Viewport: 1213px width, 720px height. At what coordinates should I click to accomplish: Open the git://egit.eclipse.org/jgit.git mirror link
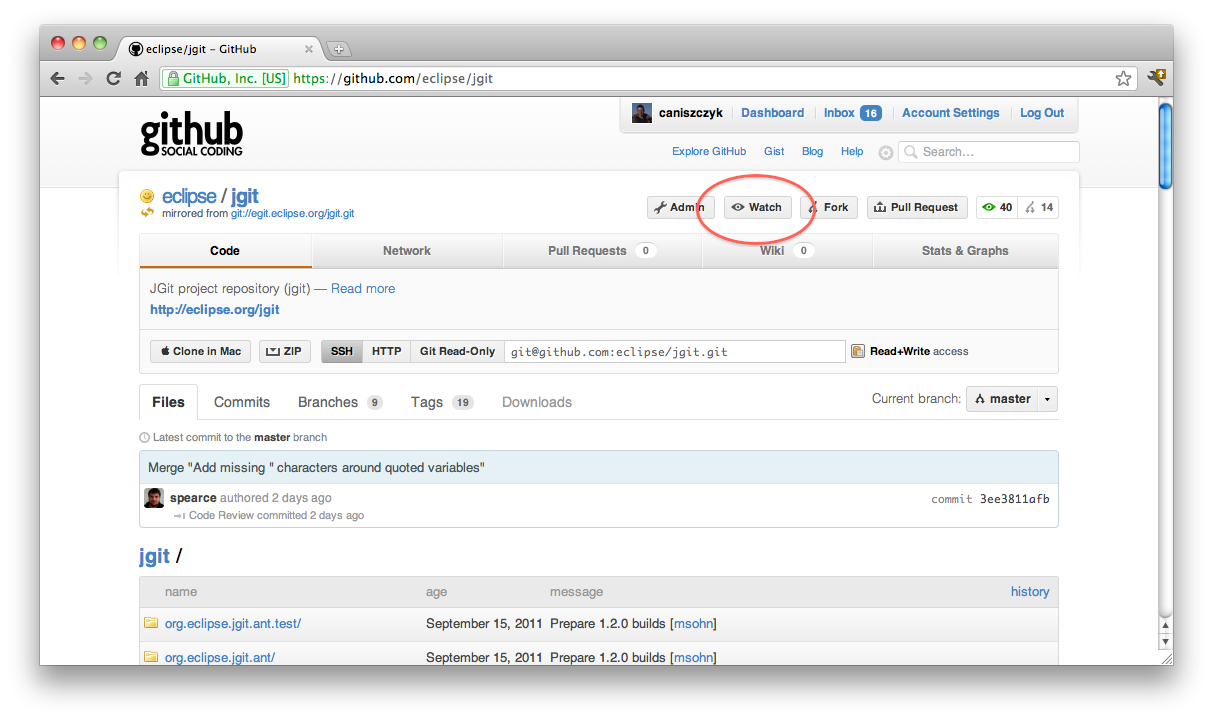[293, 213]
